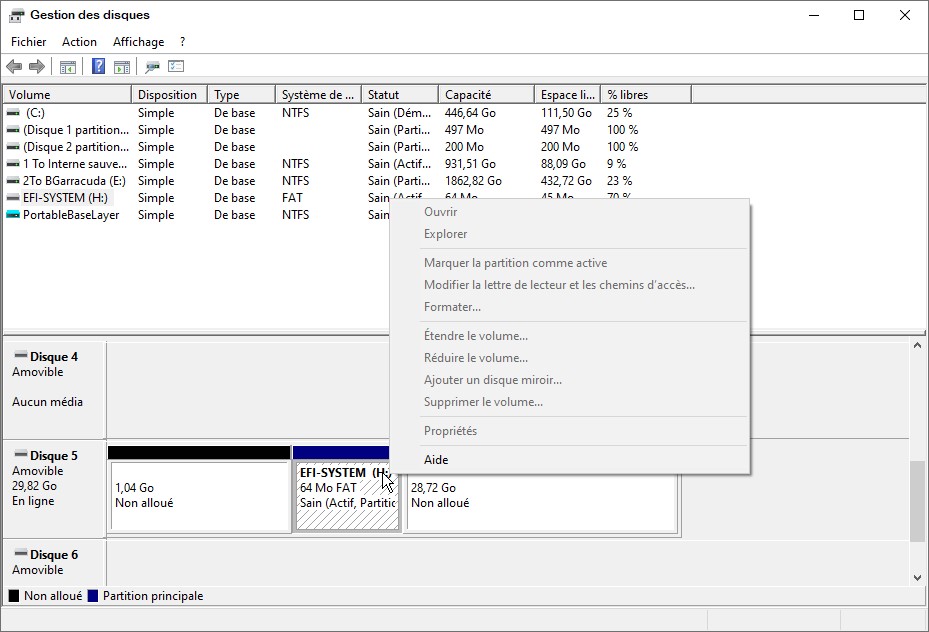Image resolution: width=929 pixels, height=632 pixels.
Task: Choose Aide in the context menu
Action: 436,460
